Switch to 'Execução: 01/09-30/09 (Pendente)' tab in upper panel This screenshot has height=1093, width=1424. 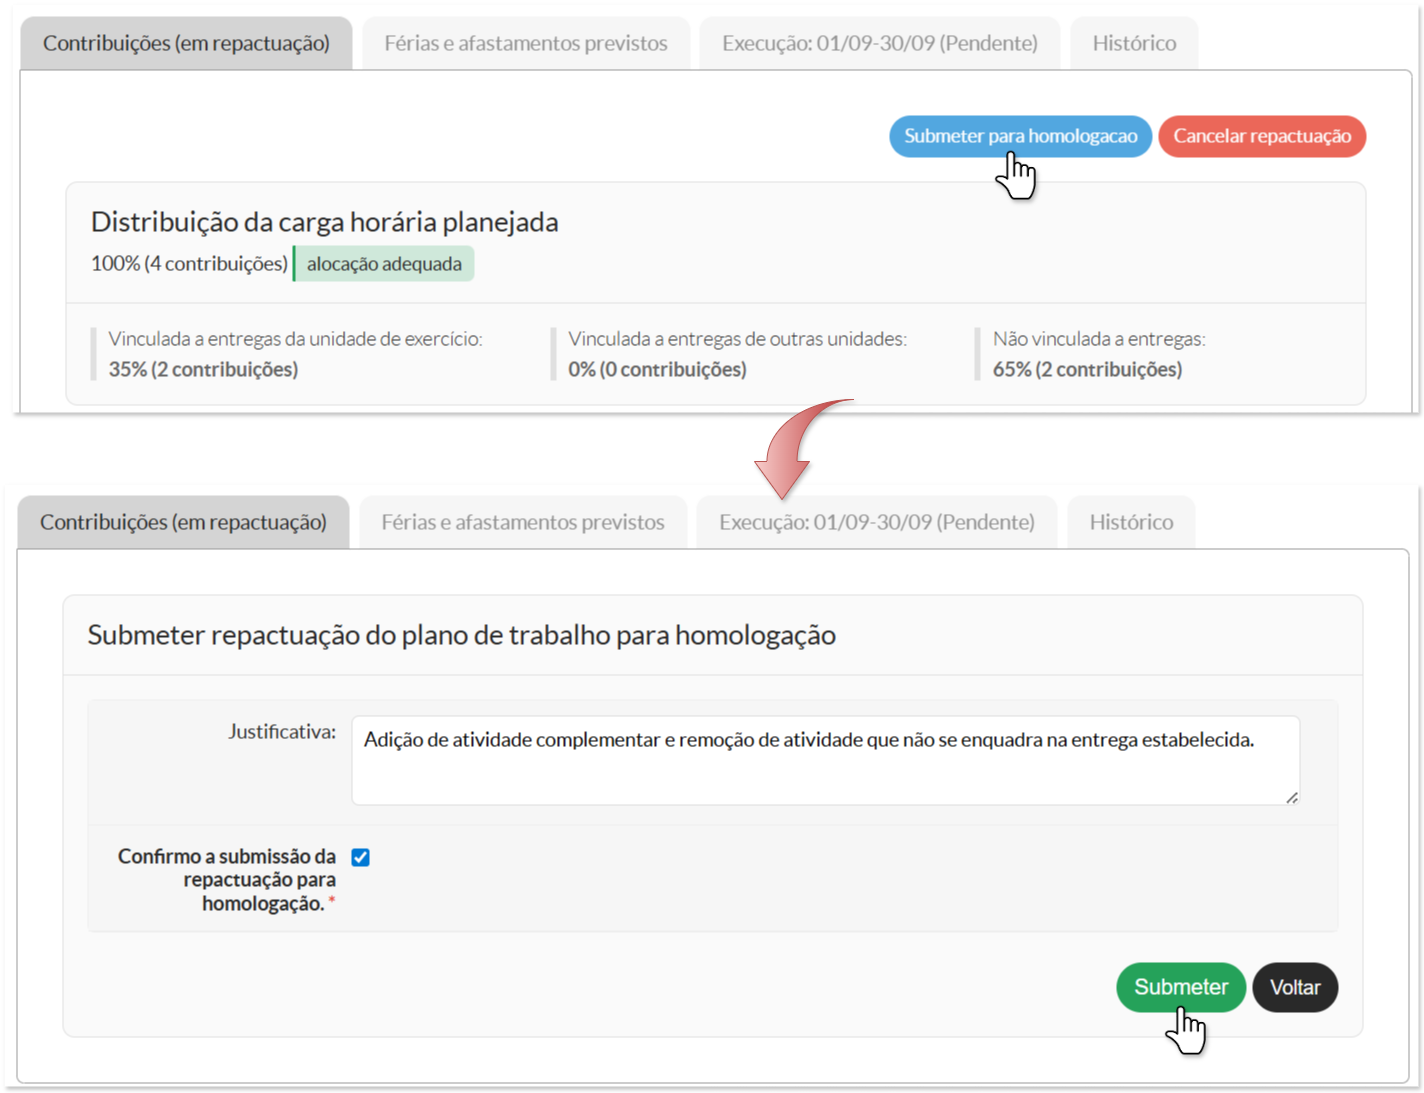tap(879, 43)
